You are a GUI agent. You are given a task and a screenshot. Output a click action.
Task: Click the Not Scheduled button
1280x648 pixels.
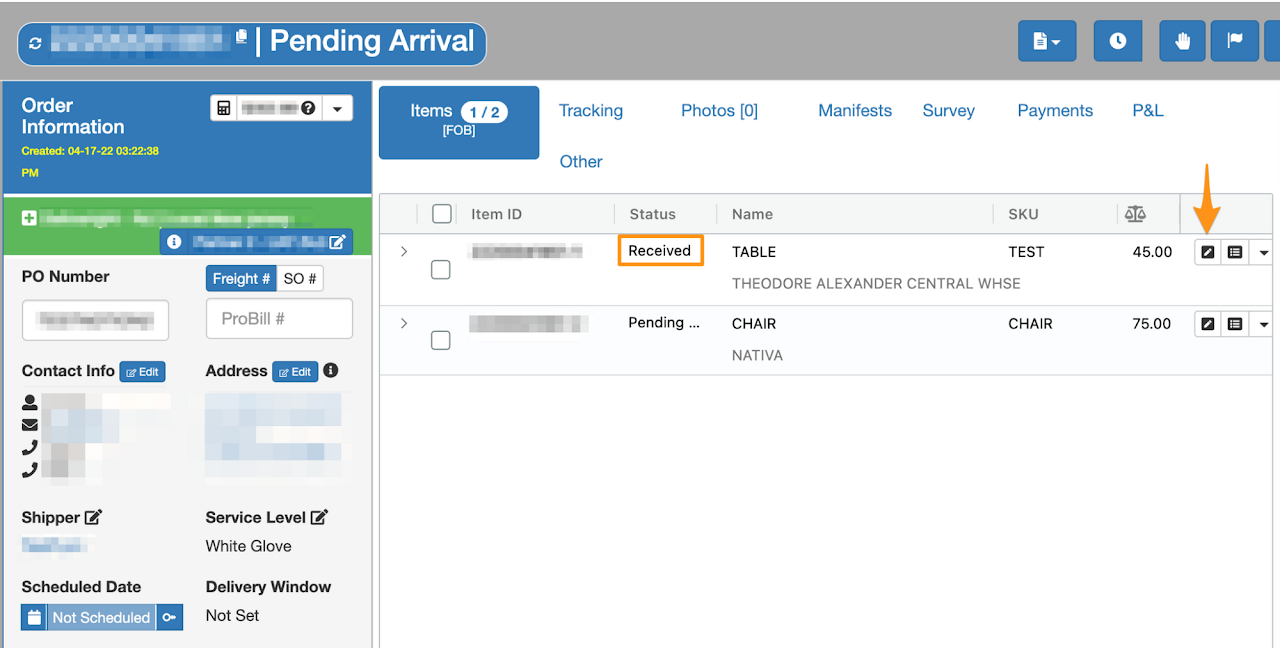click(101, 617)
